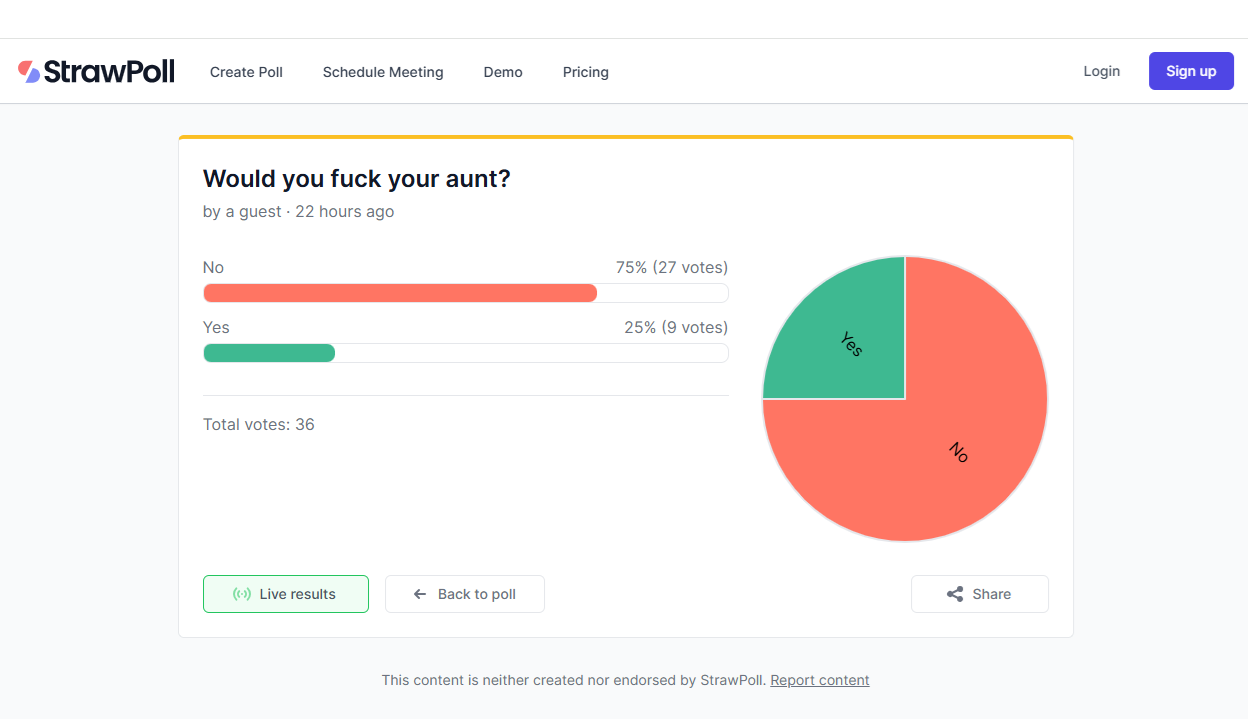Click the '25% (9 votes)' text
Screen dimensions: 1248x719
pos(676,328)
